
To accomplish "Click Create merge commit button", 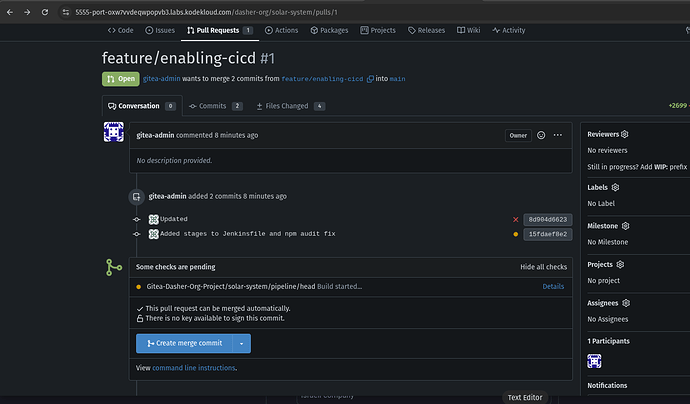I will click(184, 343).
